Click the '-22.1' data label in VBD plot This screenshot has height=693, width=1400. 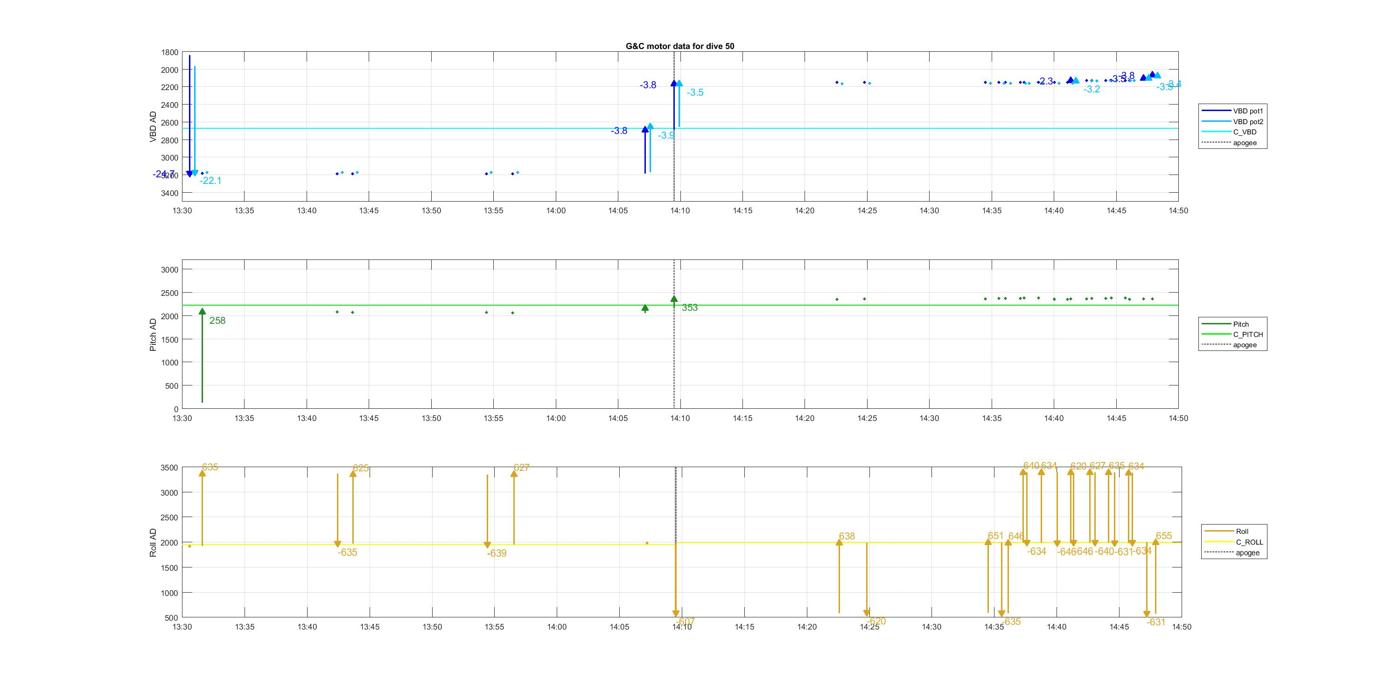(x=210, y=181)
